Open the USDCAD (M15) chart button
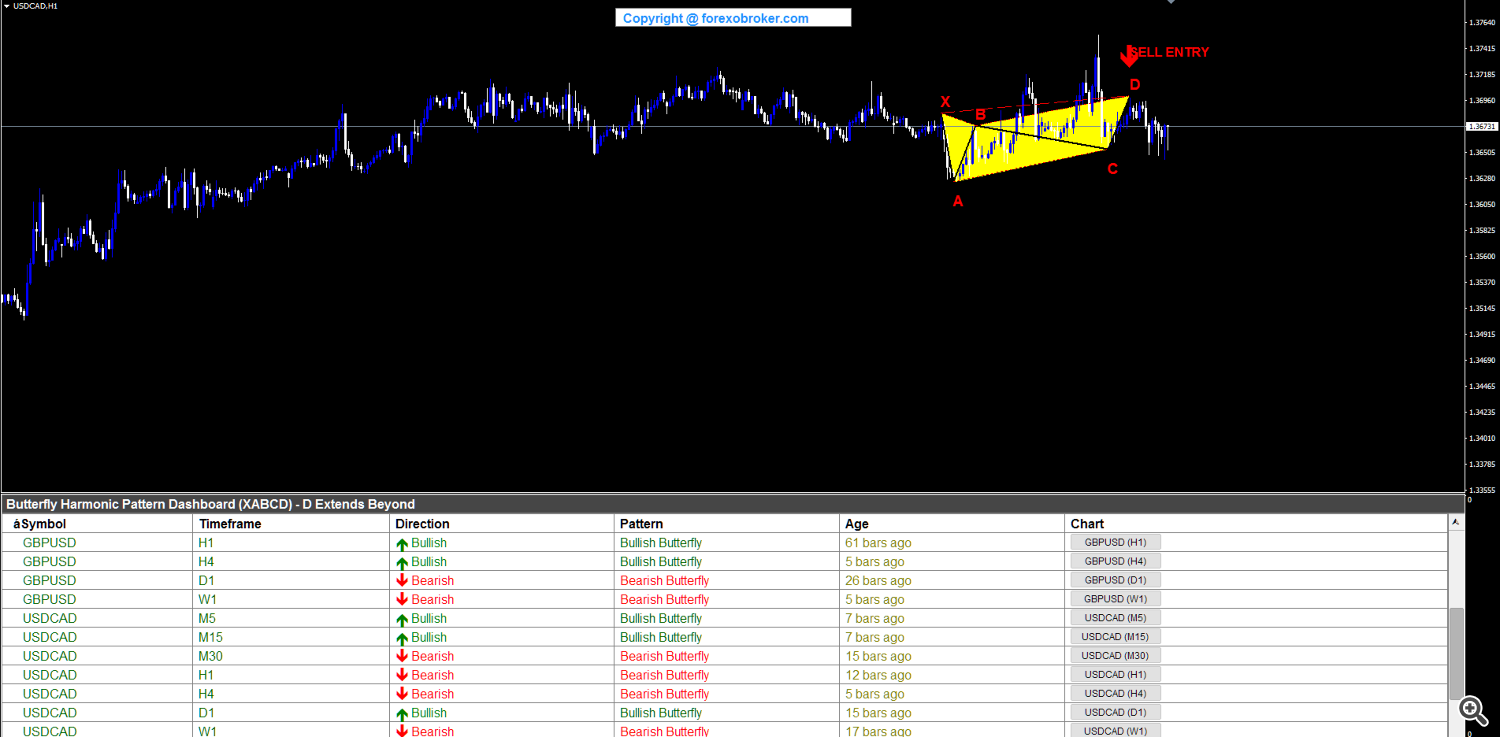This screenshot has height=737, width=1500. click(1115, 637)
